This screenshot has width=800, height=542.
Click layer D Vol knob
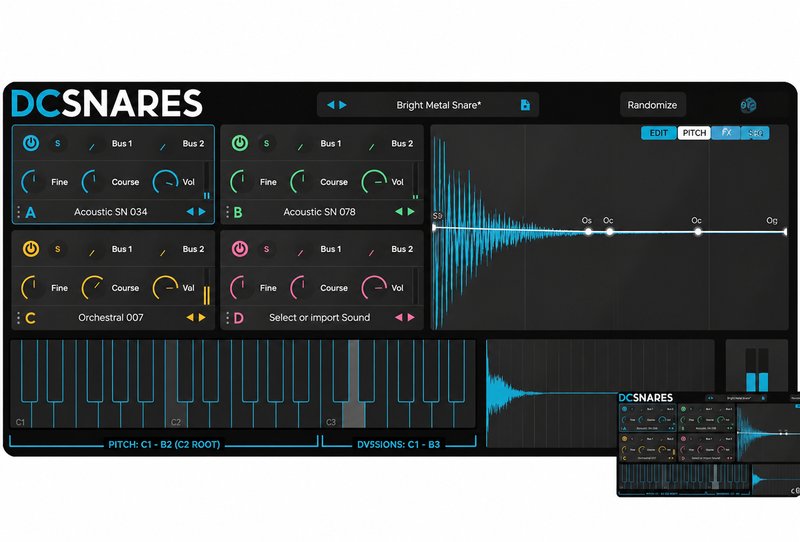[374, 288]
